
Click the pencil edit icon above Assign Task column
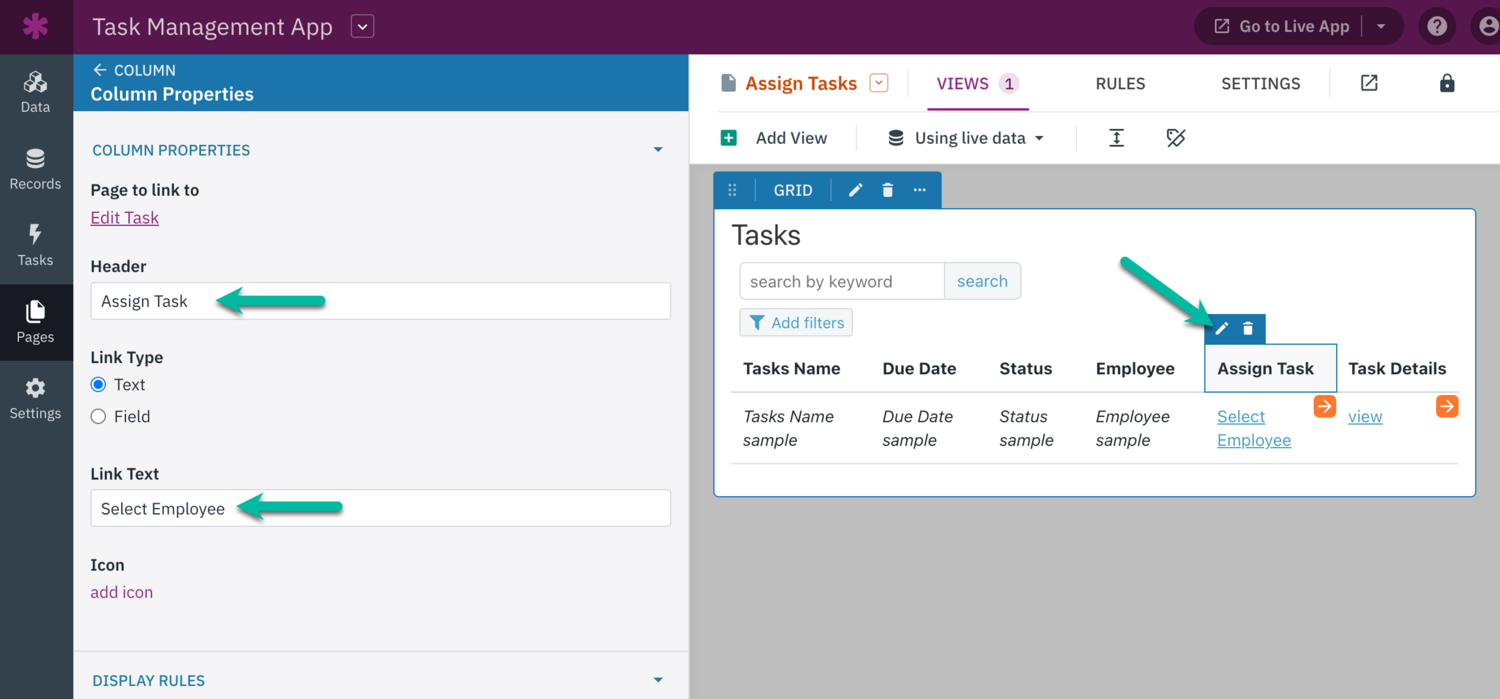pos(1222,329)
